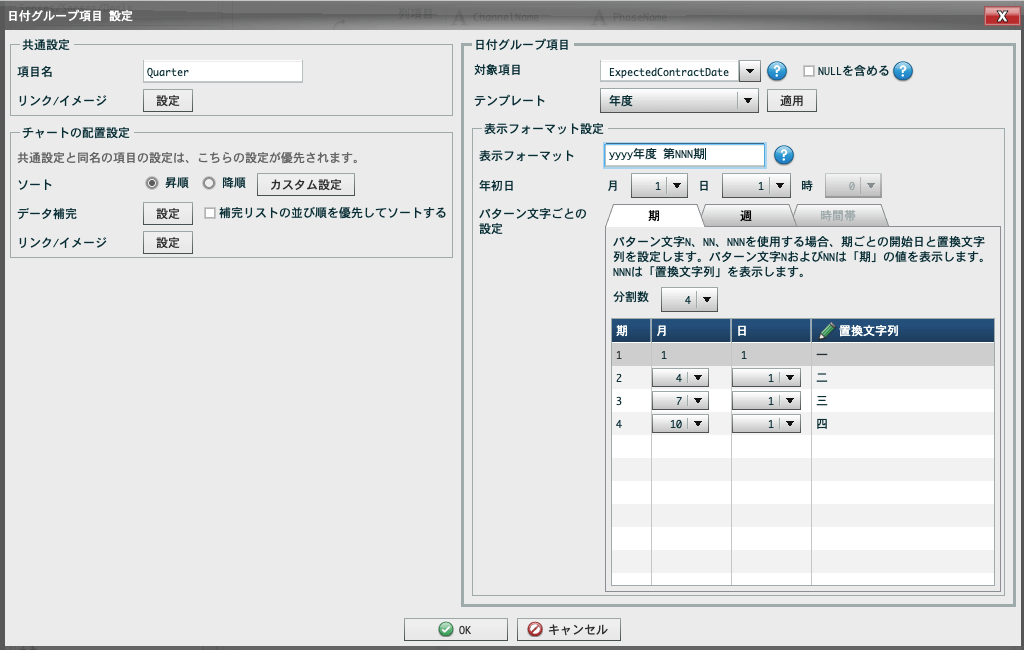Click help icon beside NULLを含める
The image size is (1024, 650).
903,71
